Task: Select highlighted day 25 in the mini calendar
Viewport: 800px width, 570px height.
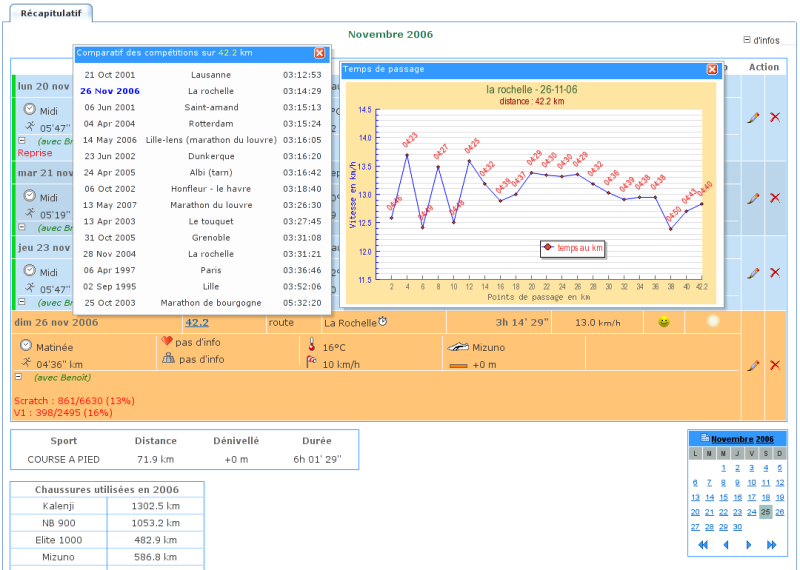Action: point(765,512)
